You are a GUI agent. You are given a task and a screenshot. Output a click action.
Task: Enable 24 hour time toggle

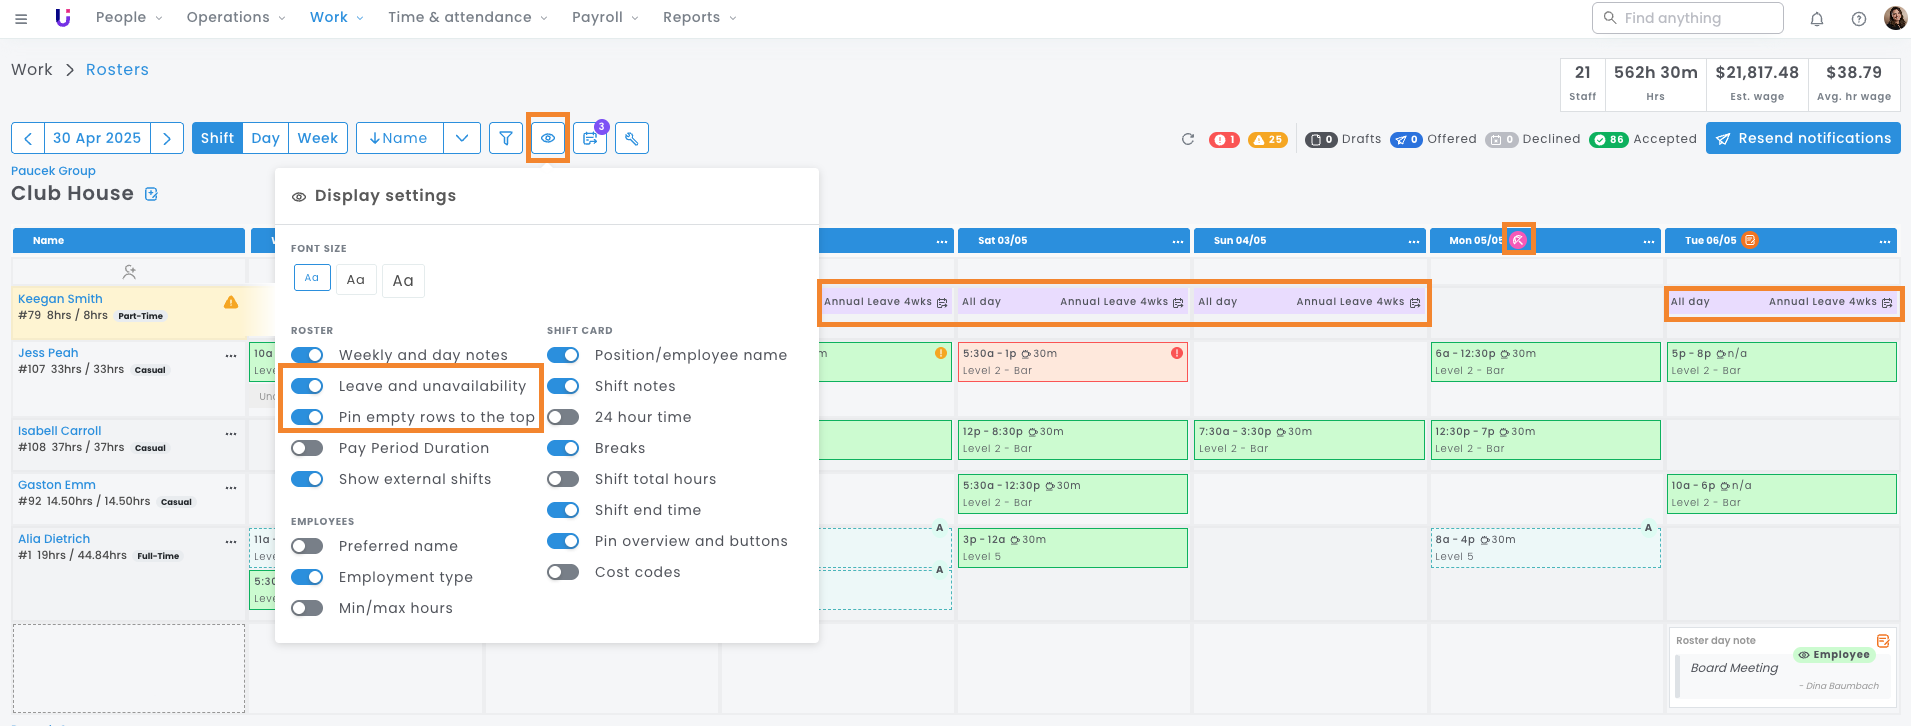563,417
